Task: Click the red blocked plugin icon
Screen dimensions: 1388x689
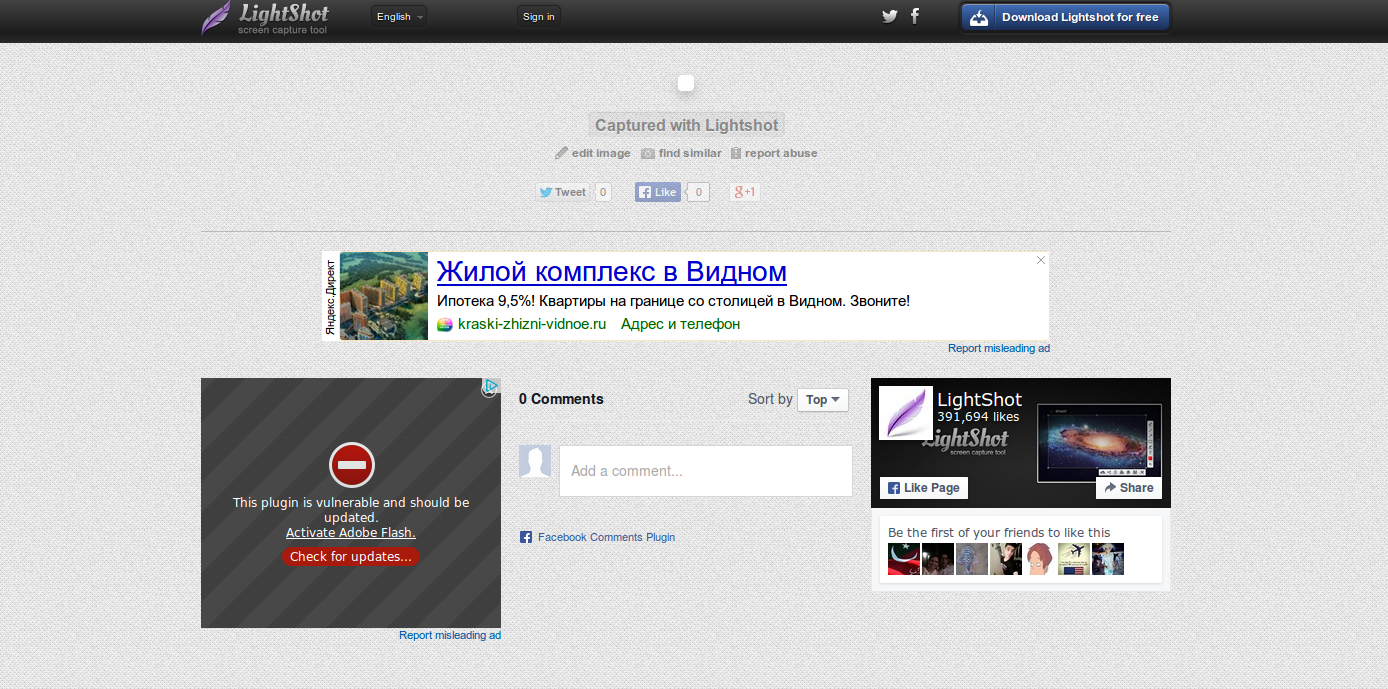Action: click(x=351, y=465)
